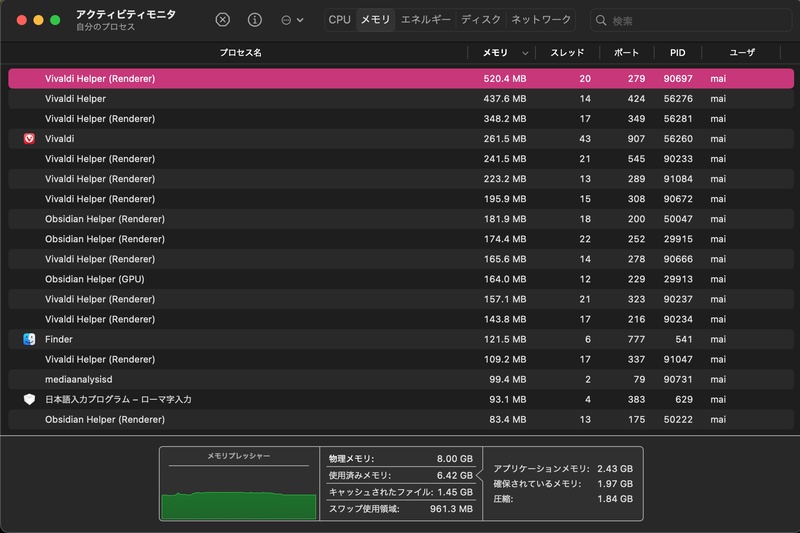Viewport: 800px width, 533px height.
Task: Click PID 629 cell
Action: point(684,399)
